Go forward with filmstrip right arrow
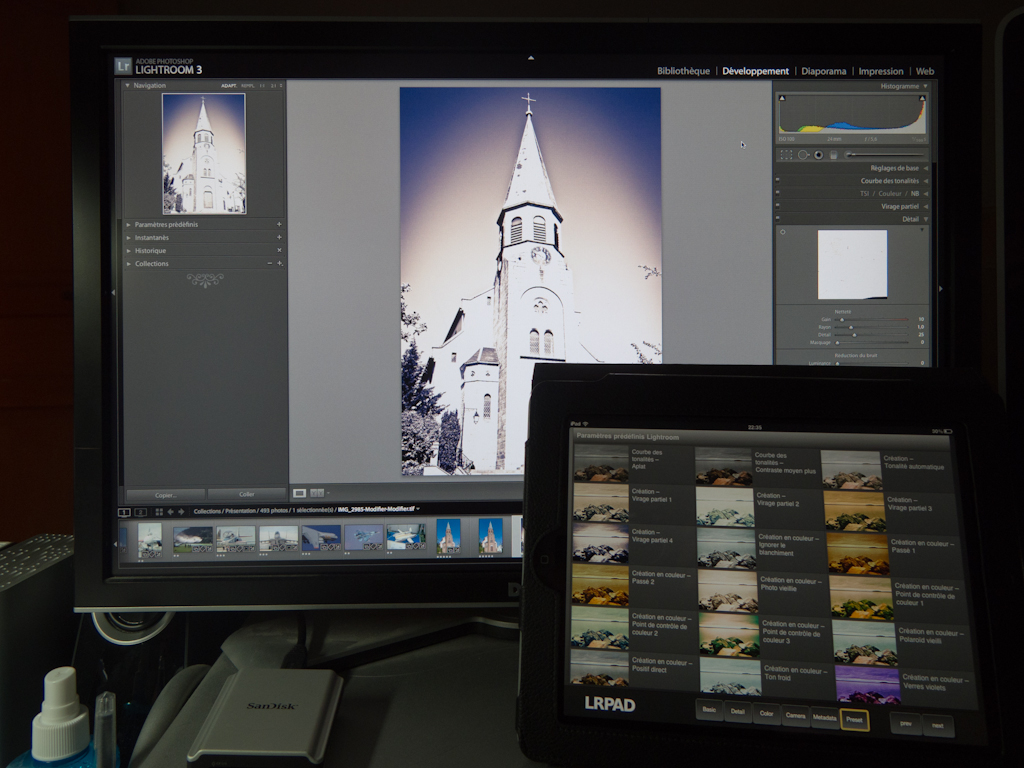The height and width of the screenshot is (768, 1024). click(181, 512)
